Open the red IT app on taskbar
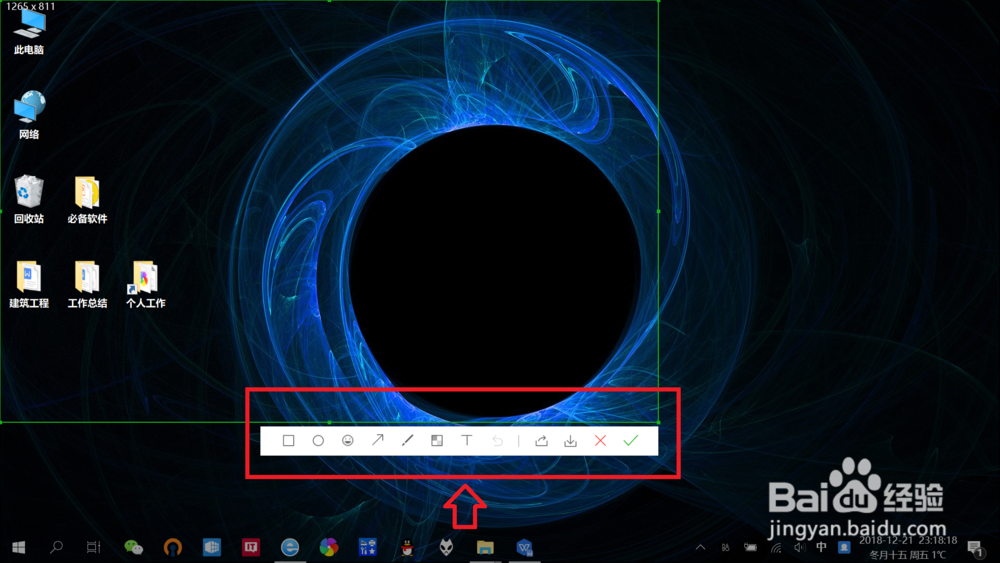The width and height of the screenshot is (1000, 563). coord(251,547)
